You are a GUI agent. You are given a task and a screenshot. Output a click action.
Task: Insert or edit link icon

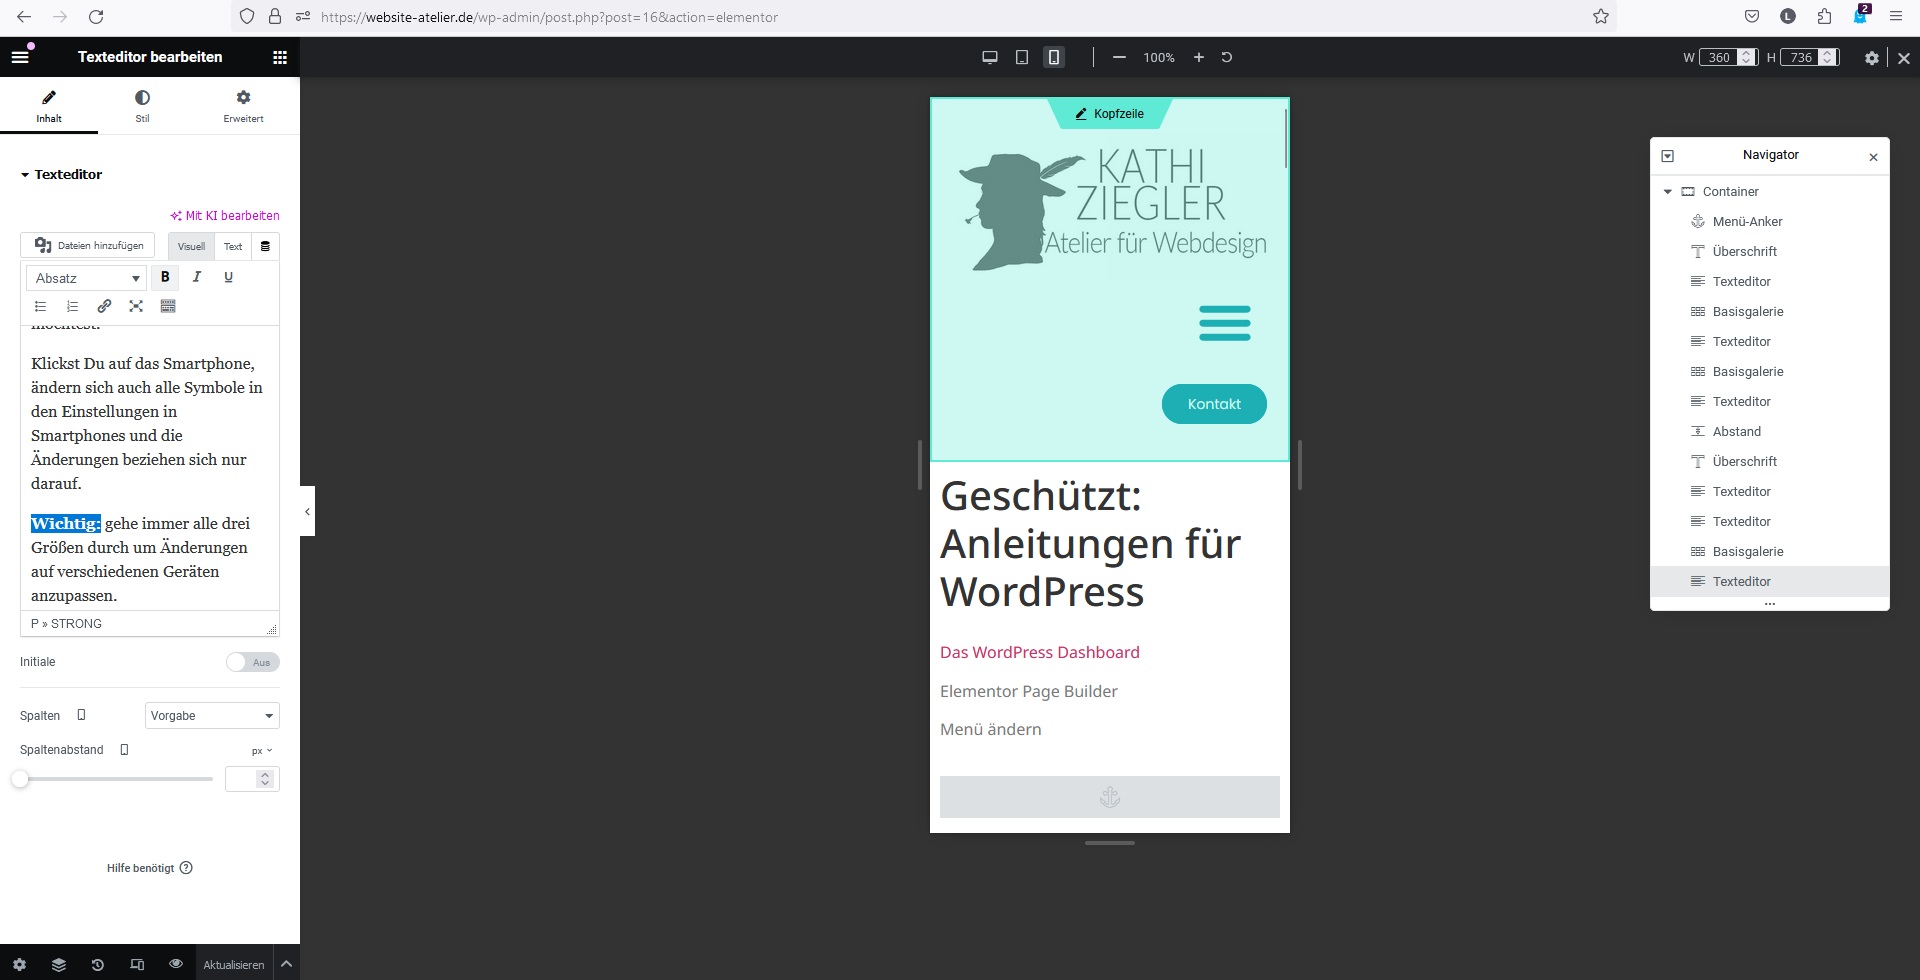point(104,306)
